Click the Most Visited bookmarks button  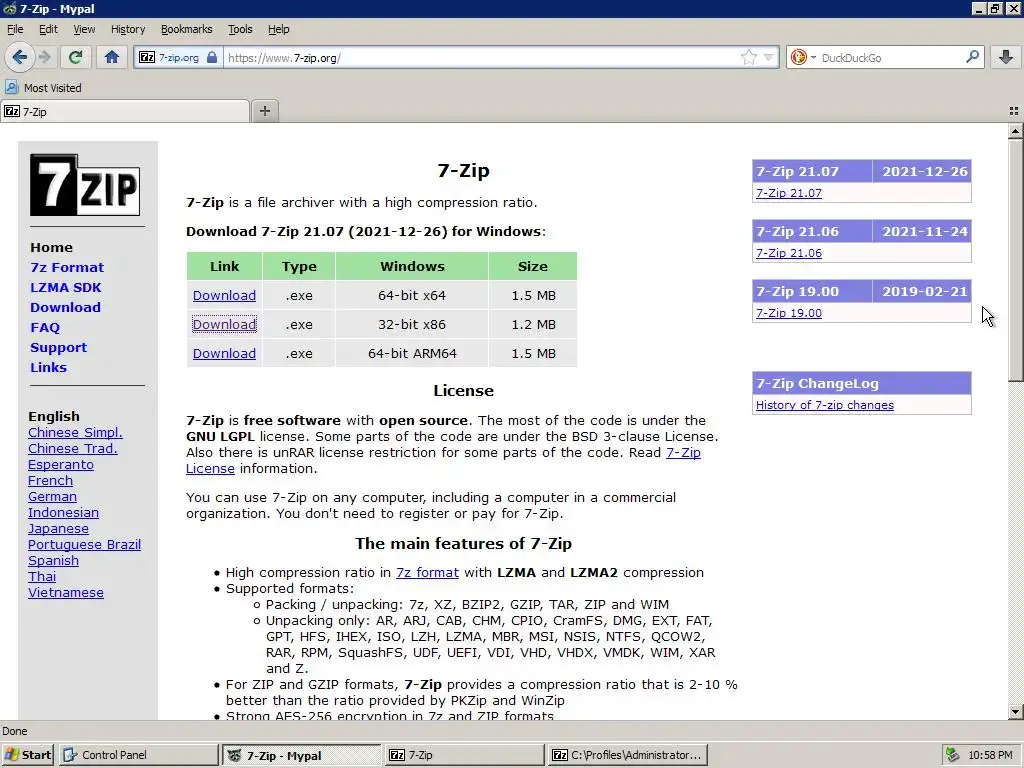pyautogui.click(x=44, y=88)
